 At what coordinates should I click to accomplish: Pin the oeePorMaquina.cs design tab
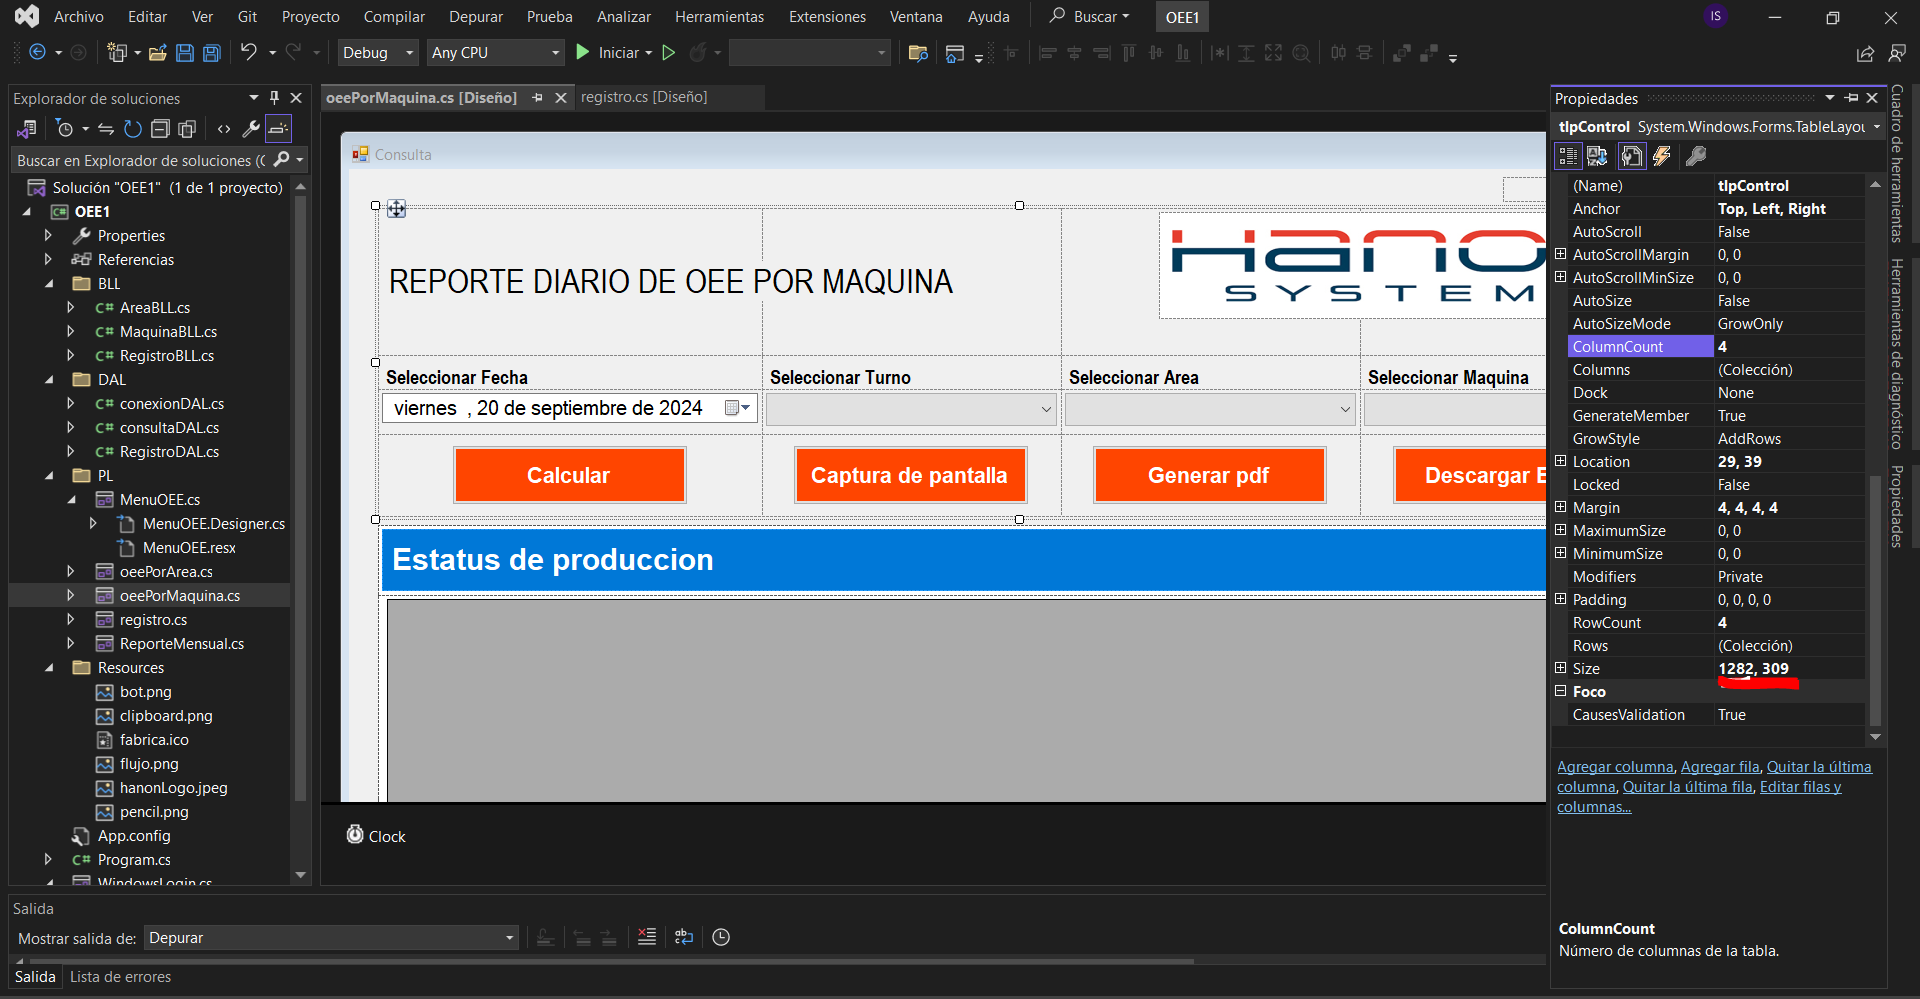click(538, 98)
